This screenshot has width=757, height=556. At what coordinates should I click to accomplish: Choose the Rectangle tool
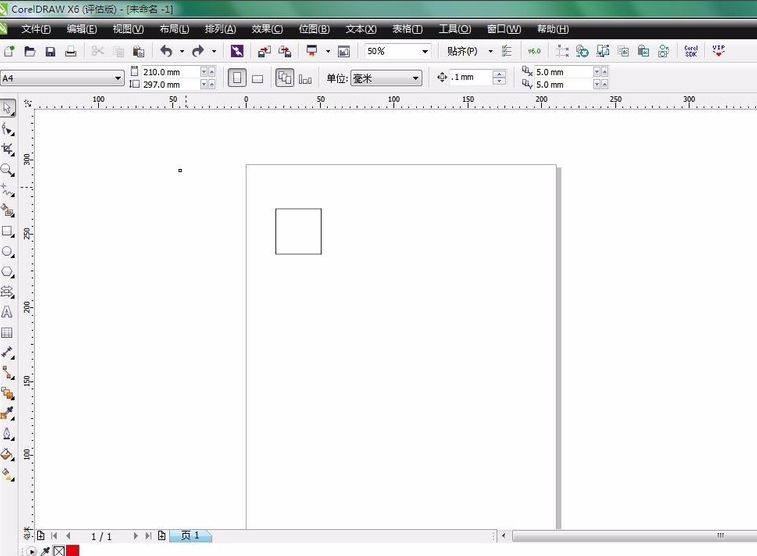click(x=7, y=231)
